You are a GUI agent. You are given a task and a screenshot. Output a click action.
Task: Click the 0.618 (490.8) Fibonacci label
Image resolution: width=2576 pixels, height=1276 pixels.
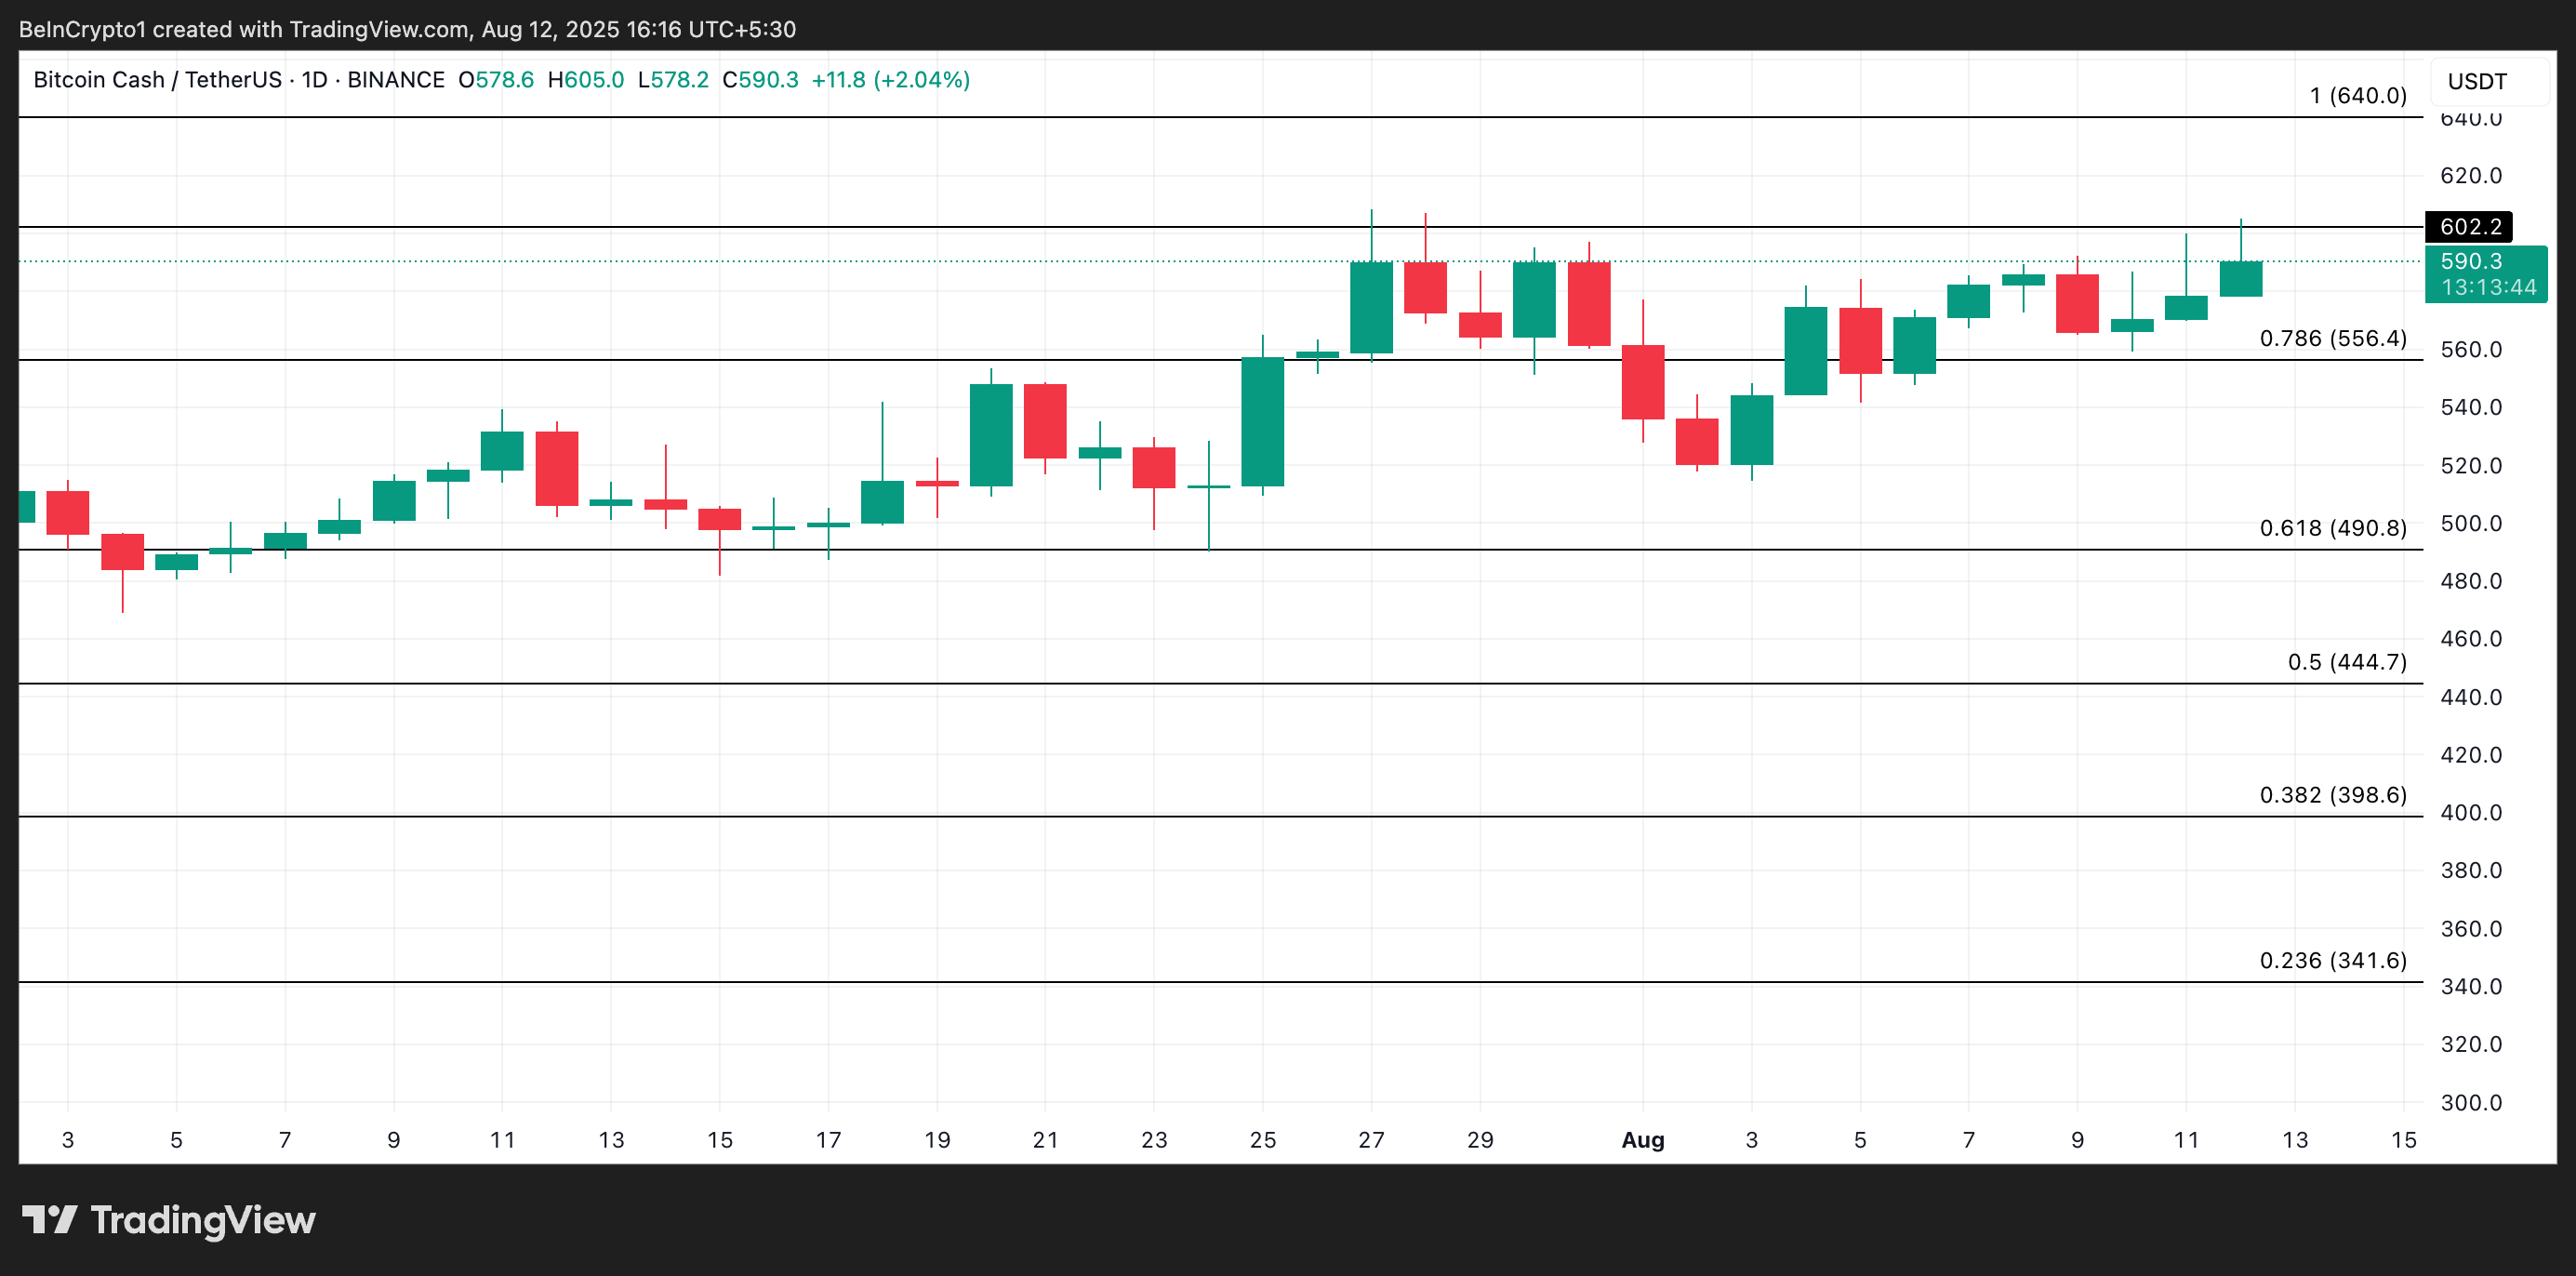(2332, 528)
